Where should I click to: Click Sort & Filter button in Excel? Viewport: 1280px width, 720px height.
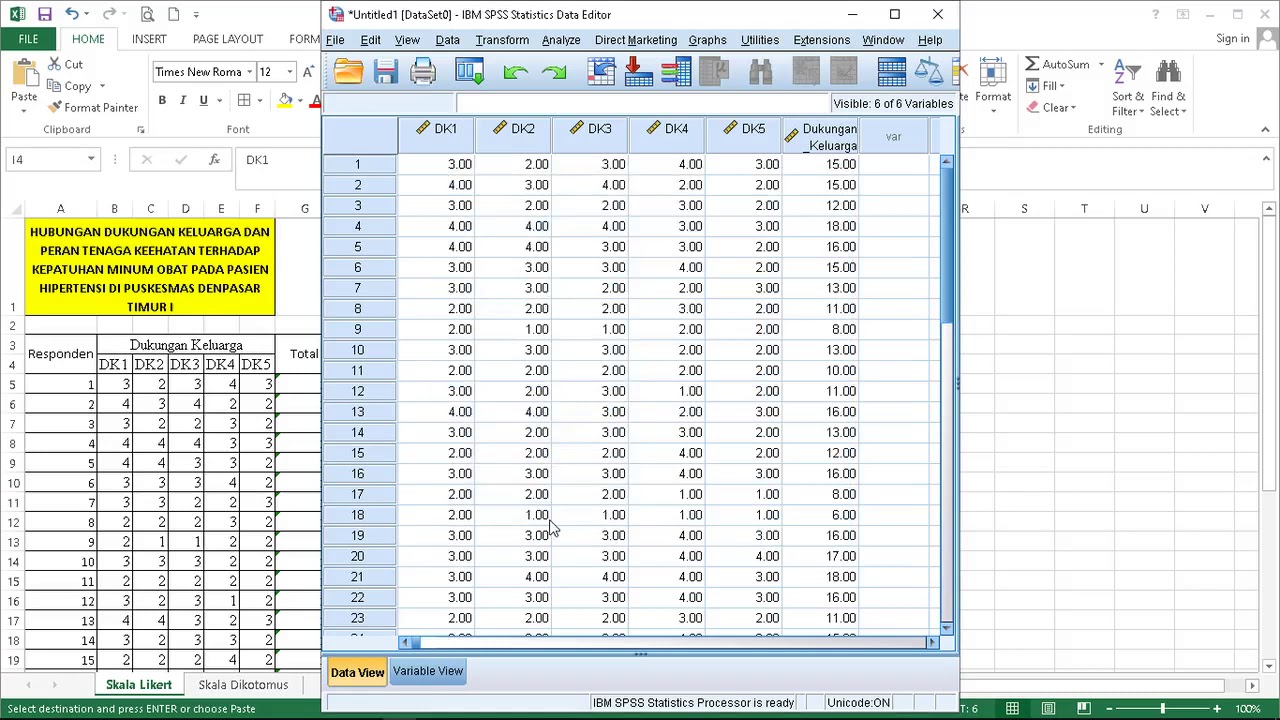pyautogui.click(x=1128, y=88)
